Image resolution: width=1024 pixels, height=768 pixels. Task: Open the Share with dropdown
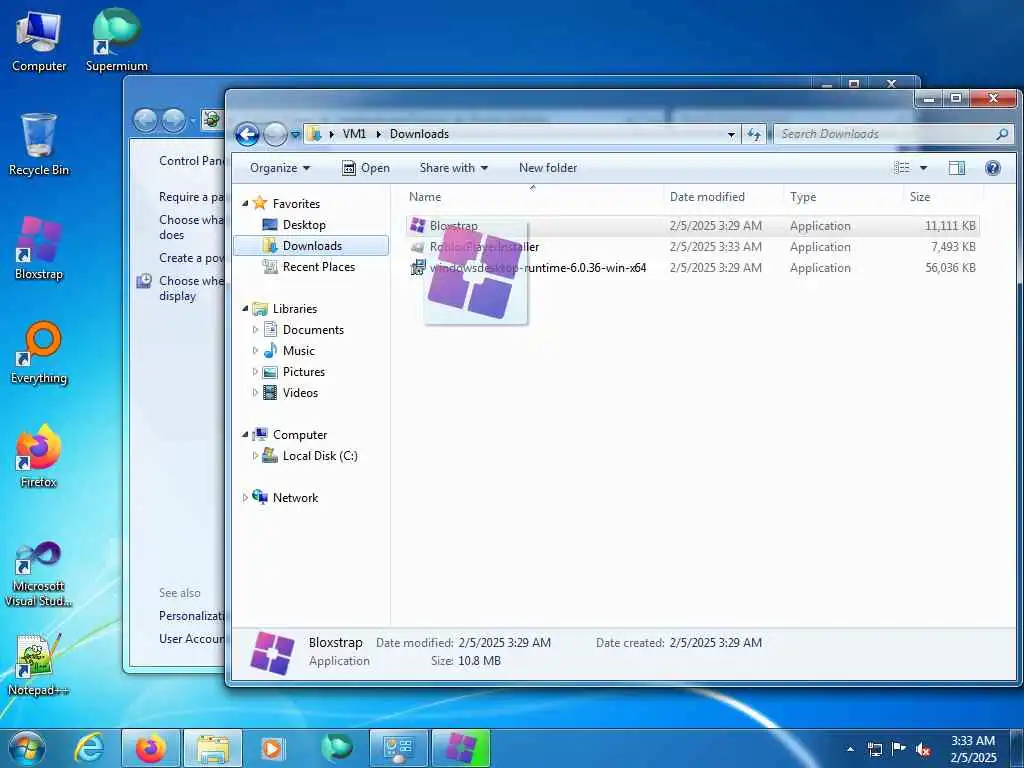[453, 168]
